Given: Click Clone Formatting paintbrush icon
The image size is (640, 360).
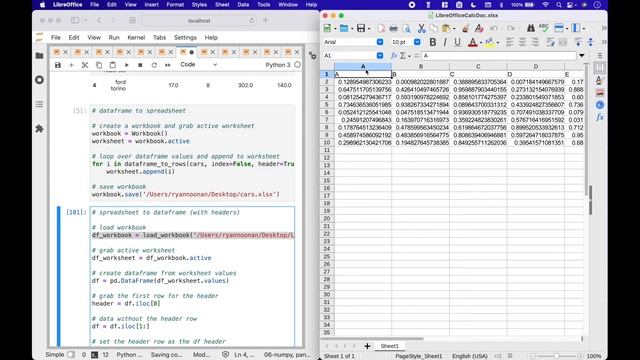Looking at the screenshot, I should pos(466,28).
